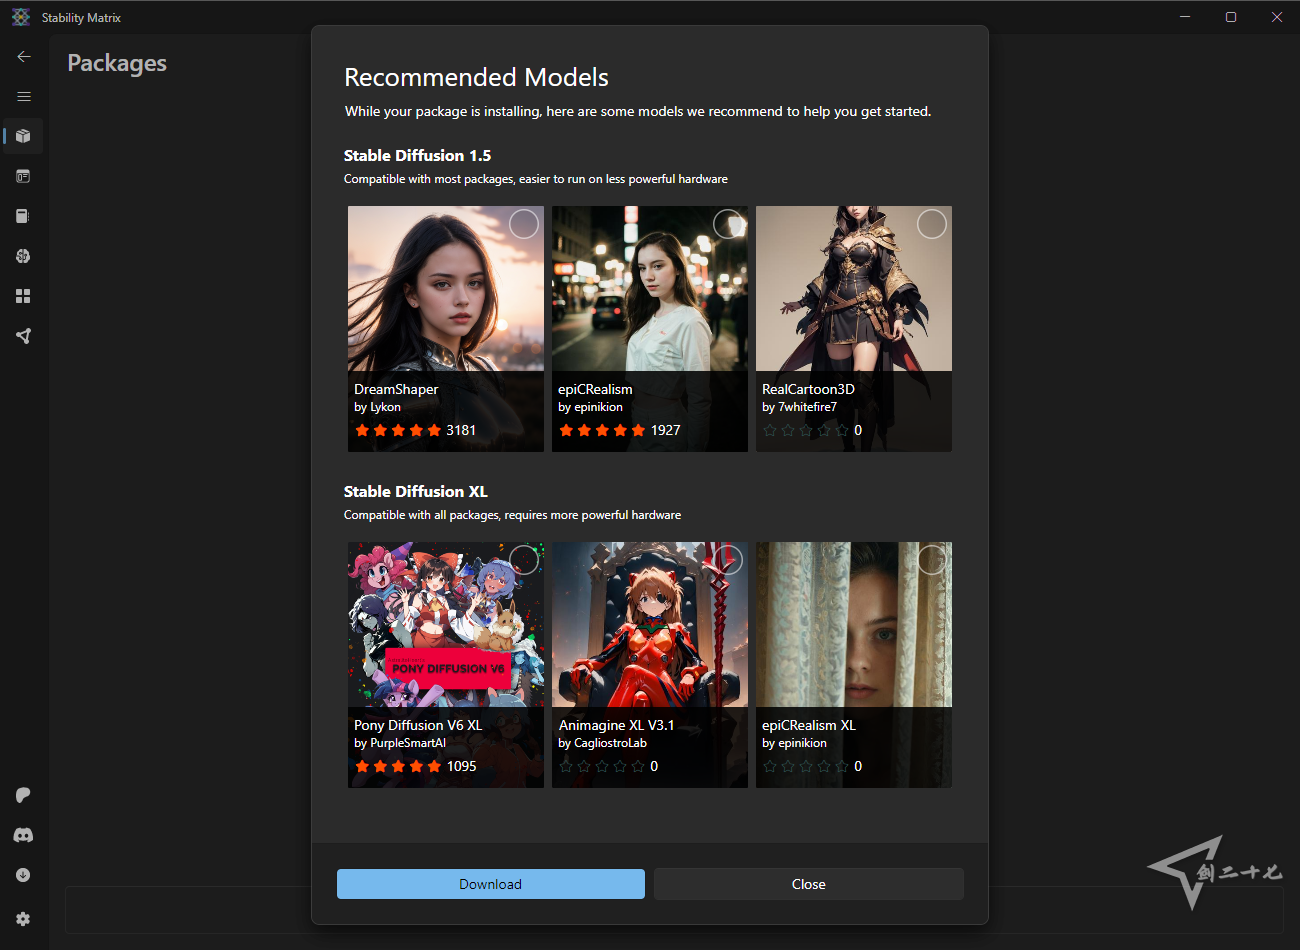Open the Model Browser sidebar icon
Image resolution: width=1300 pixels, height=950 pixels.
click(x=24, y=256)
